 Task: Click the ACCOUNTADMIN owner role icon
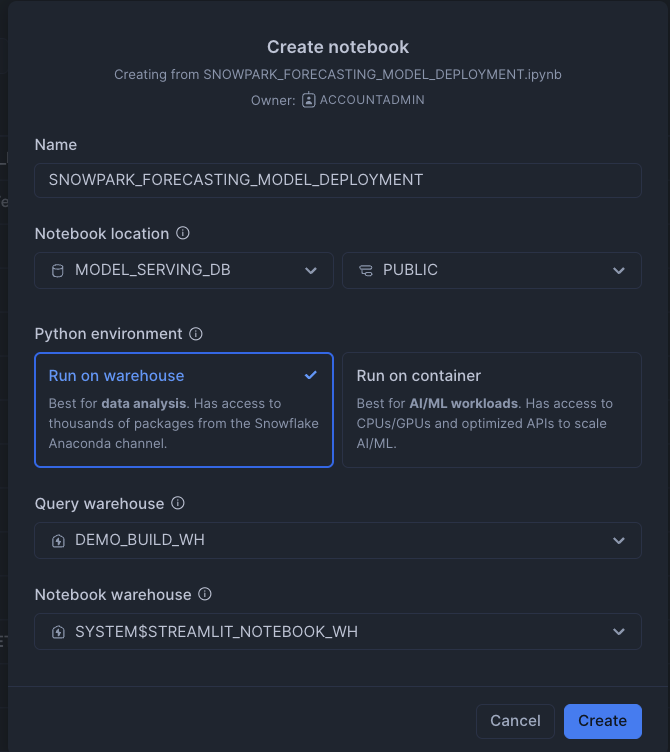308,100
